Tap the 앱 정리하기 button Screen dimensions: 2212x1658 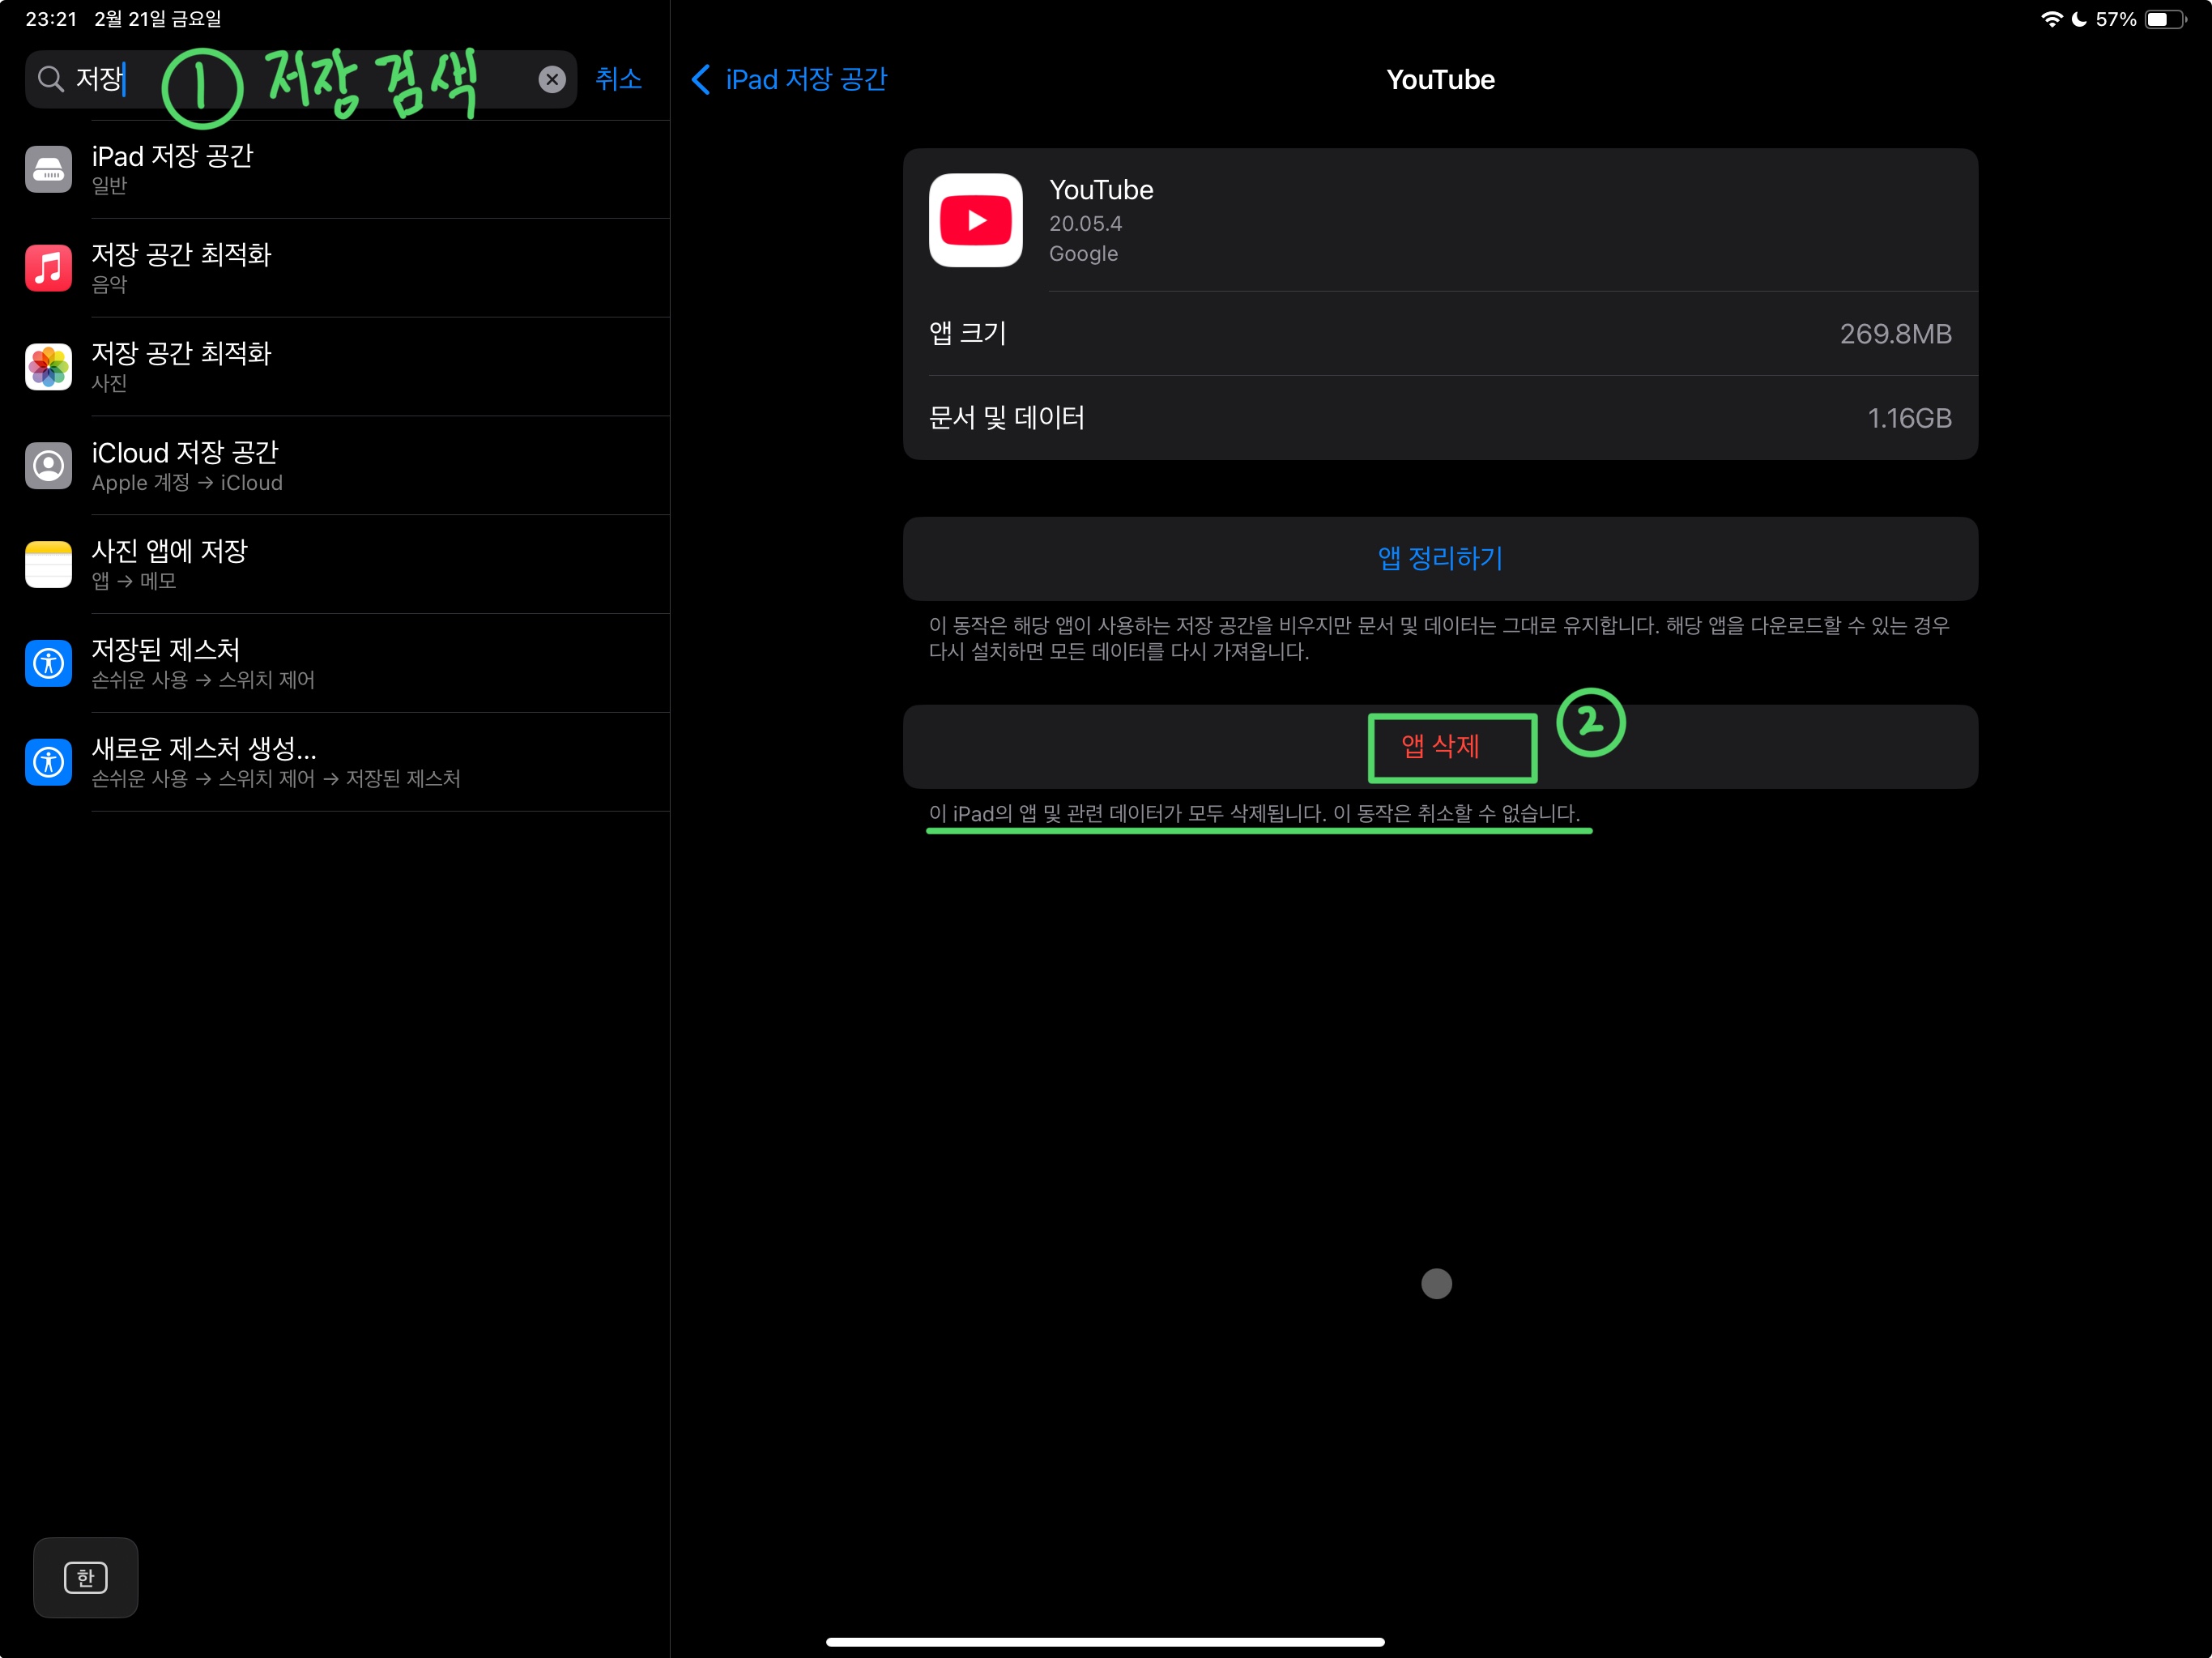(1440, 558)
